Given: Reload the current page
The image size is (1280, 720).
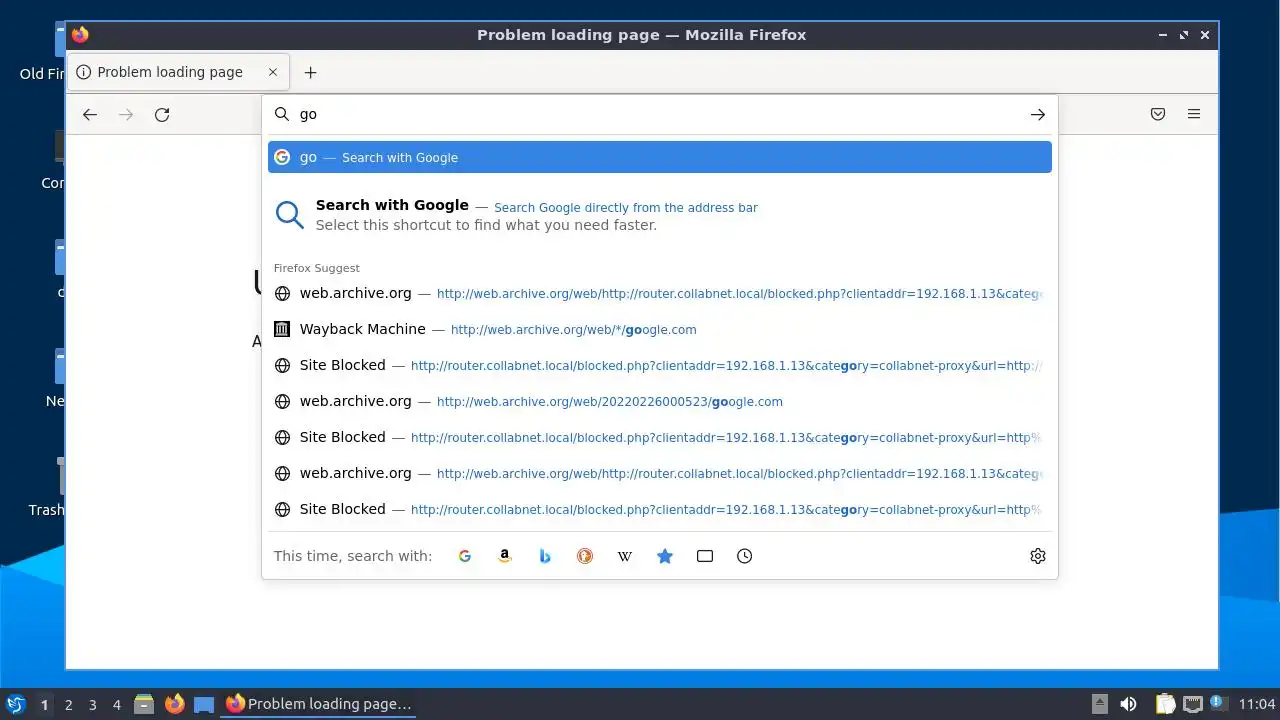Looking at the screenshot, I should pos(162,115).
